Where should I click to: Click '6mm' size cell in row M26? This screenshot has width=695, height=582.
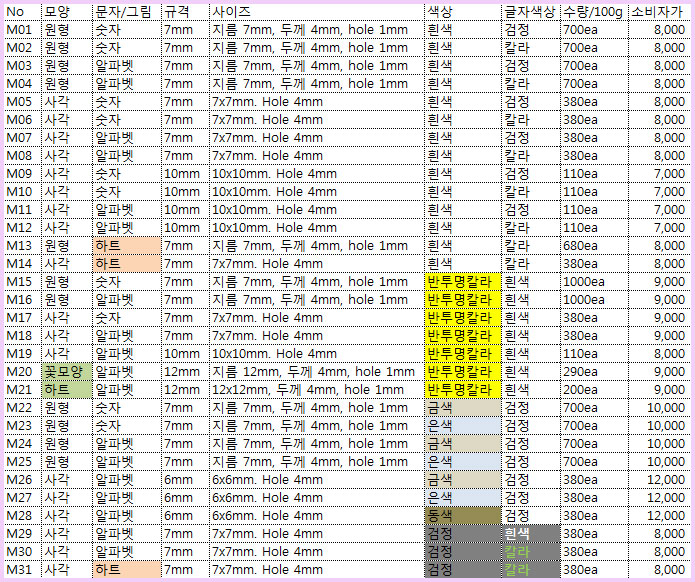click(185, 480)
